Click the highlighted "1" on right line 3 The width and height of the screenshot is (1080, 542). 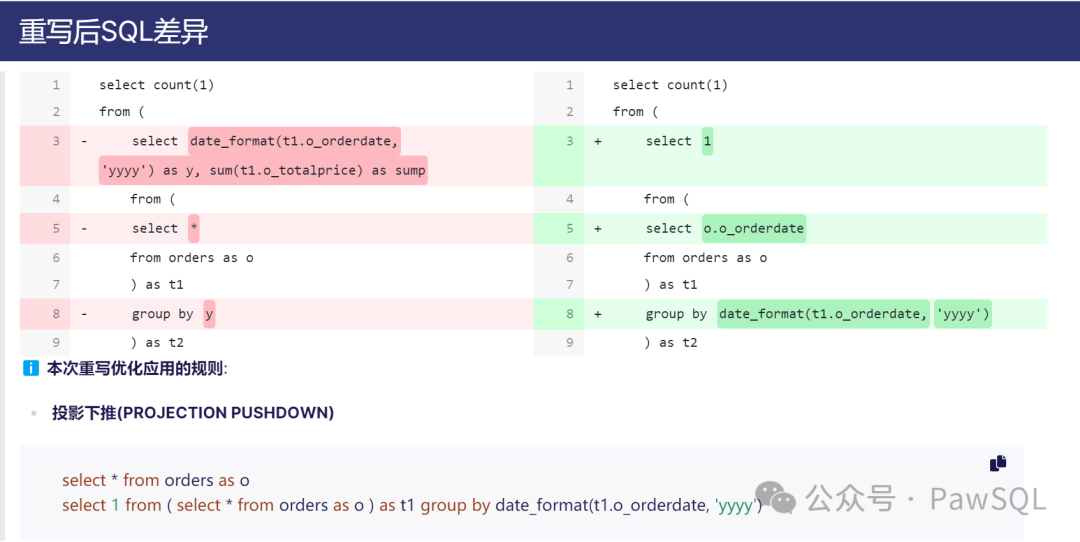tap(707, 142)
